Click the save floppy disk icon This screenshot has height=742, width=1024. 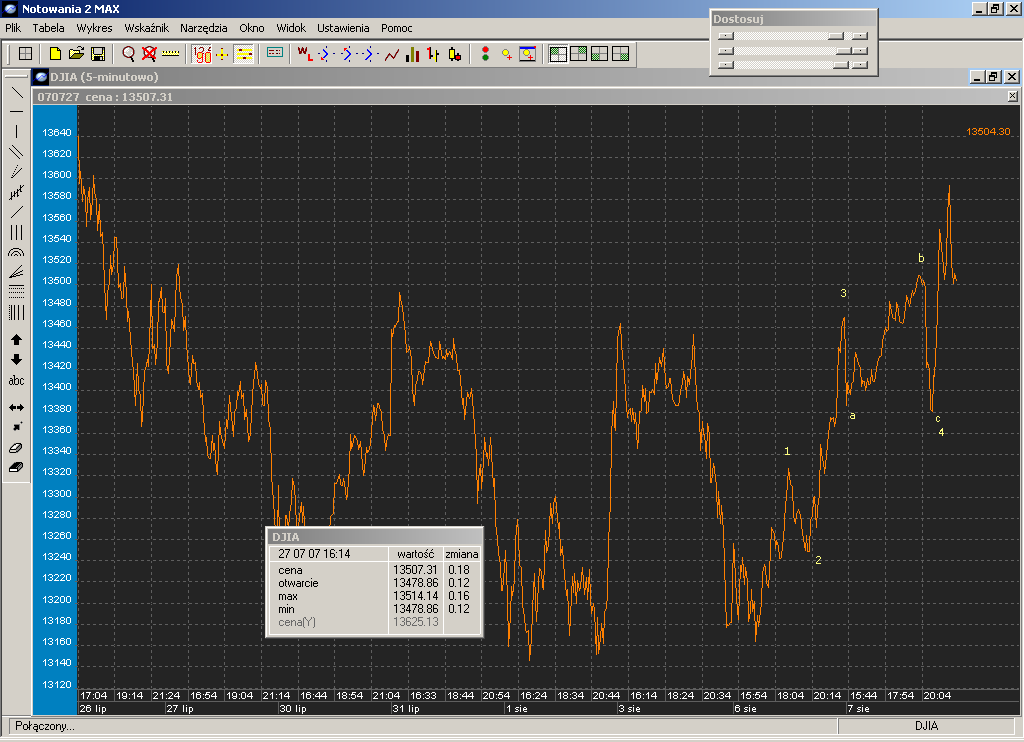point(98,54)
